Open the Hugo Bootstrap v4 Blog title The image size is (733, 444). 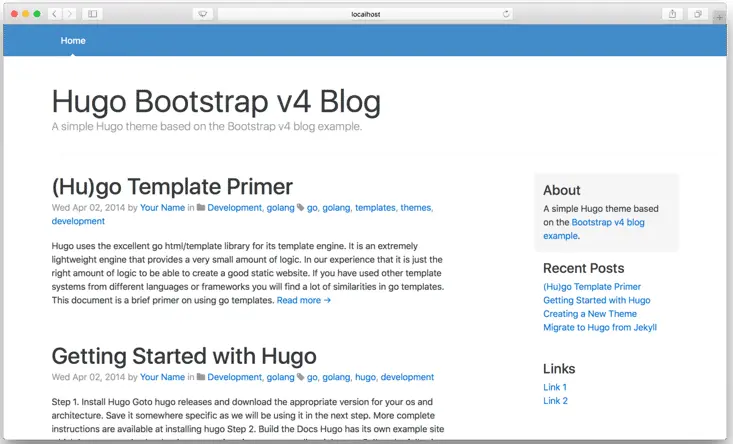coord(216,101)
